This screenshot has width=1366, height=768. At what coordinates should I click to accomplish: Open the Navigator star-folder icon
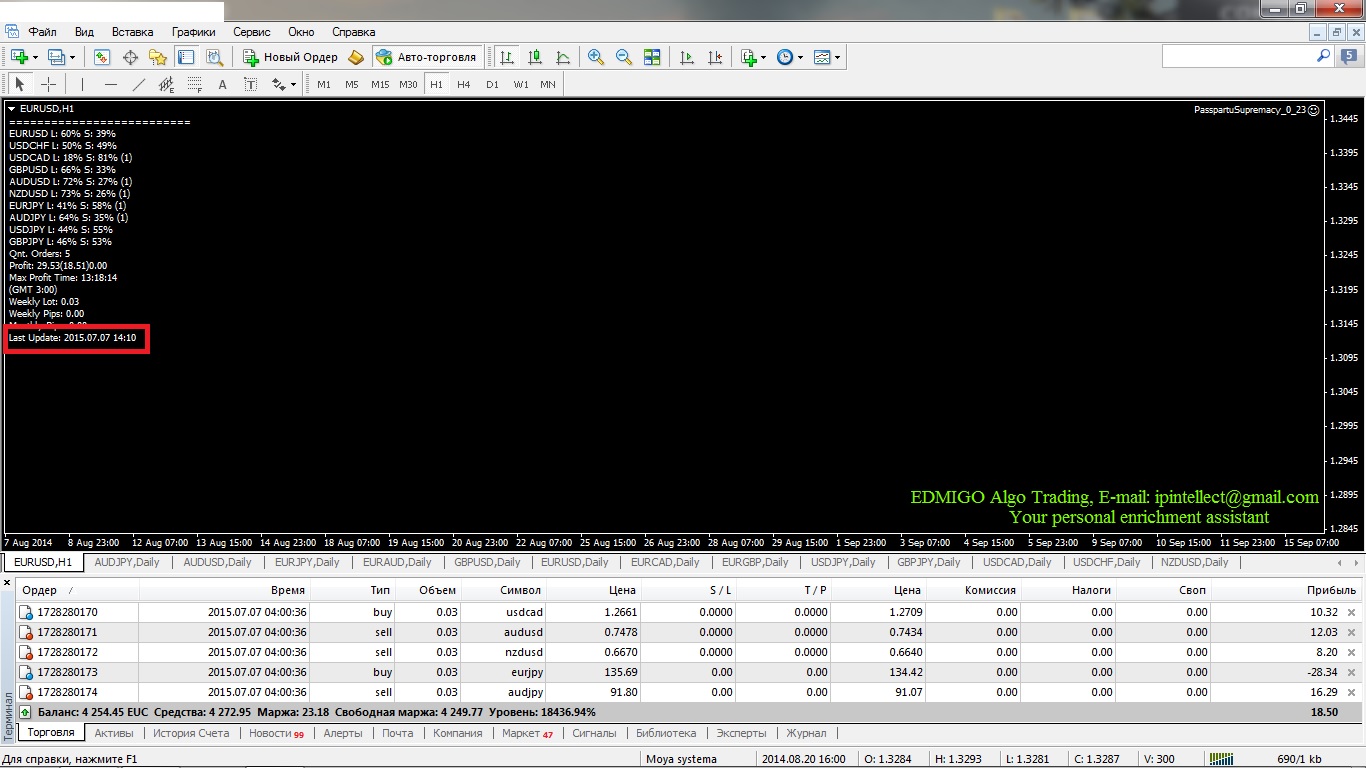158,57
